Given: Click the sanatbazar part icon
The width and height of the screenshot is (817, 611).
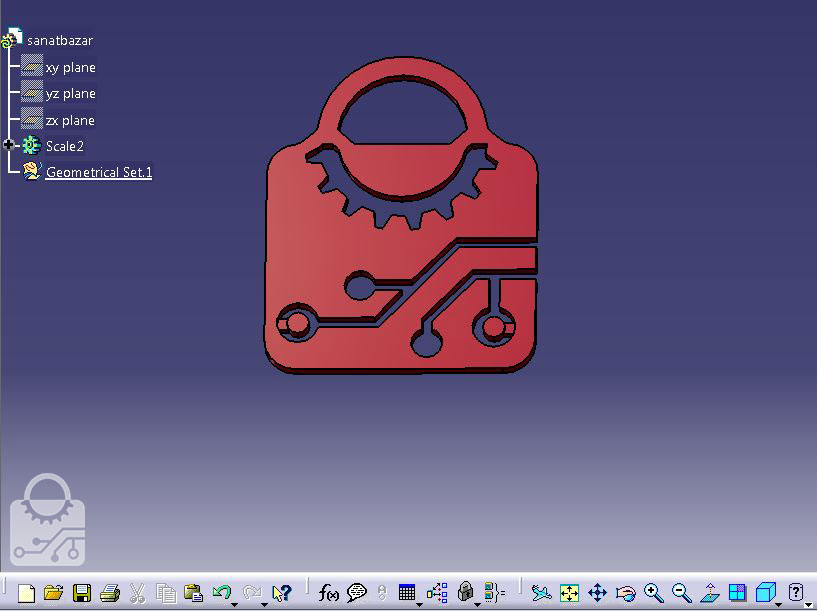Looking at the screenshot, I should [12, 38].
